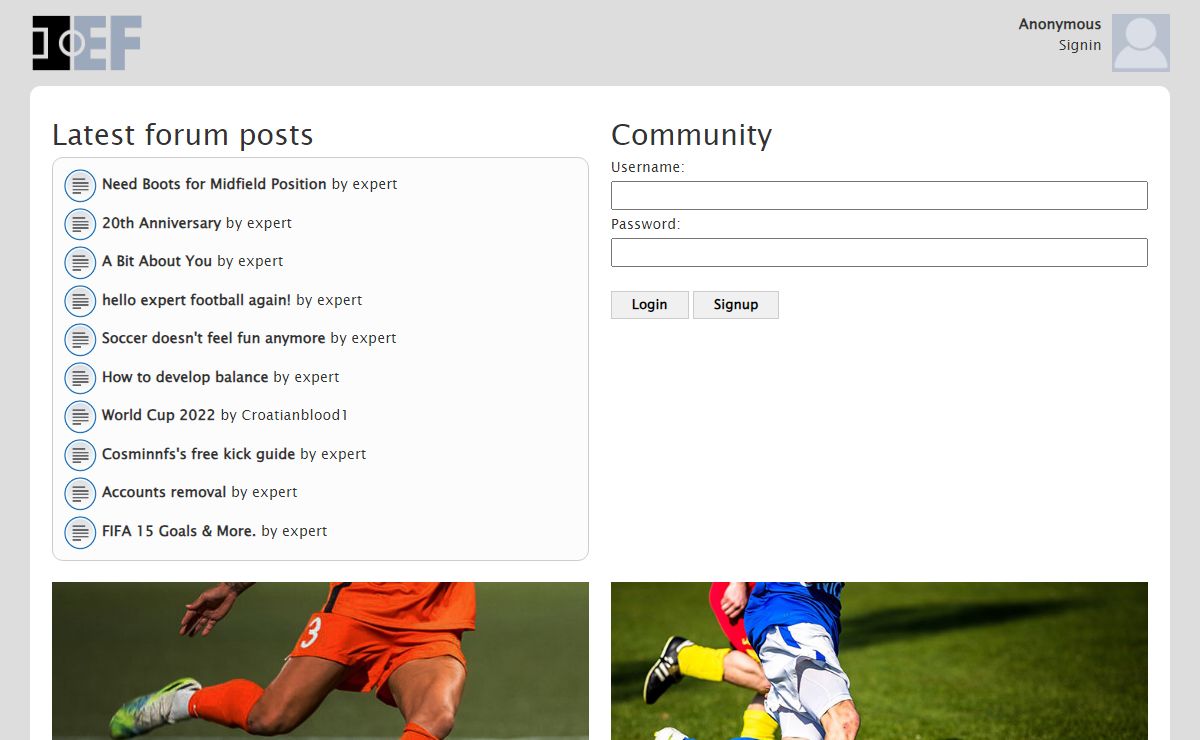Click author Croatianblood1 on World Cup 2022

pyautogui.click(x=295, y=415)
